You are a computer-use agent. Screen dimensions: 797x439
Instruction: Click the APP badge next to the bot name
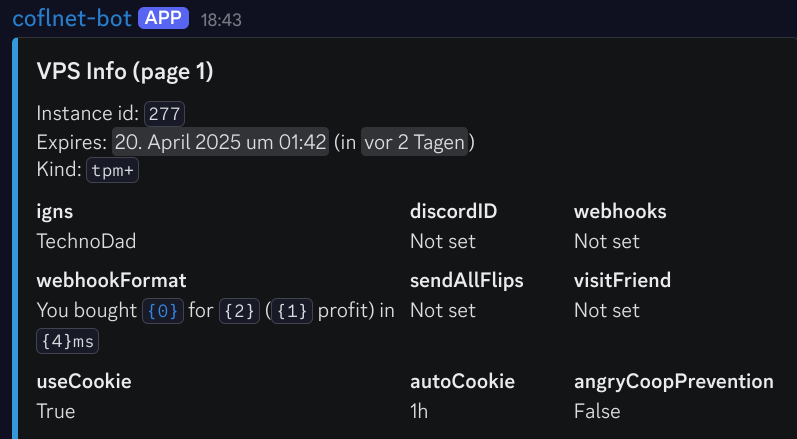[163, 18]
